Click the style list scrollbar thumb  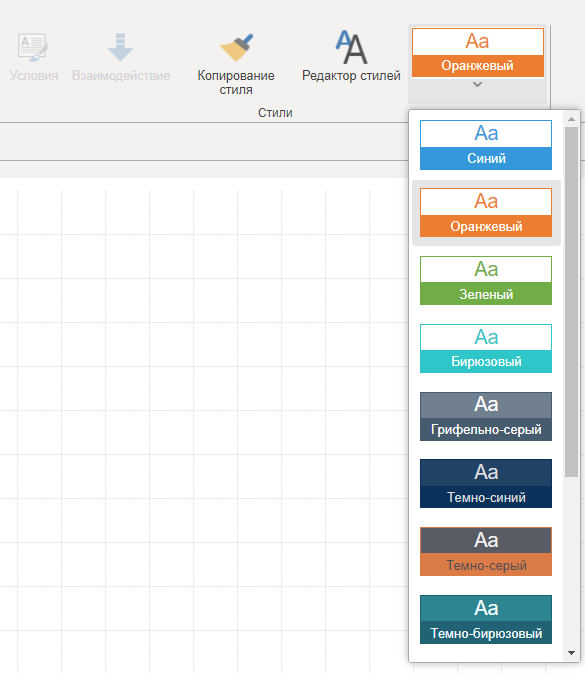click(571, 302)
